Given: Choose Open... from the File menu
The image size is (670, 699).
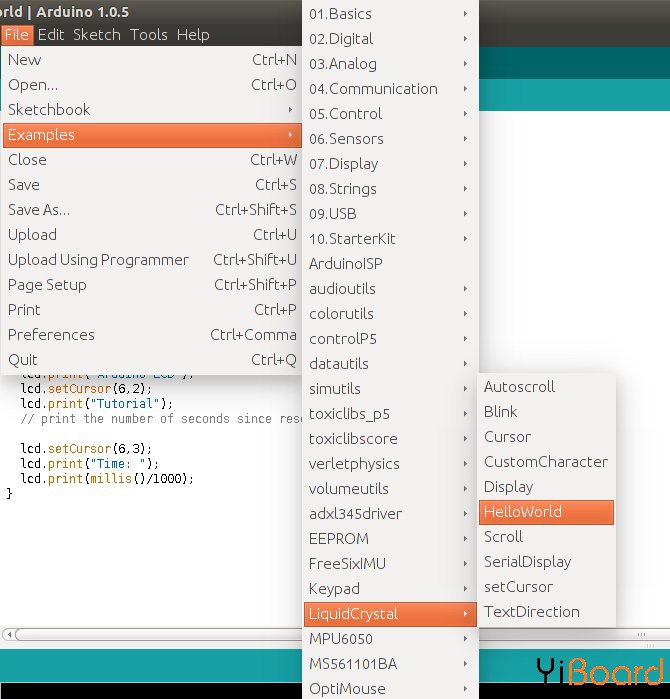Looking at the screenshot, I should point(152,85).
